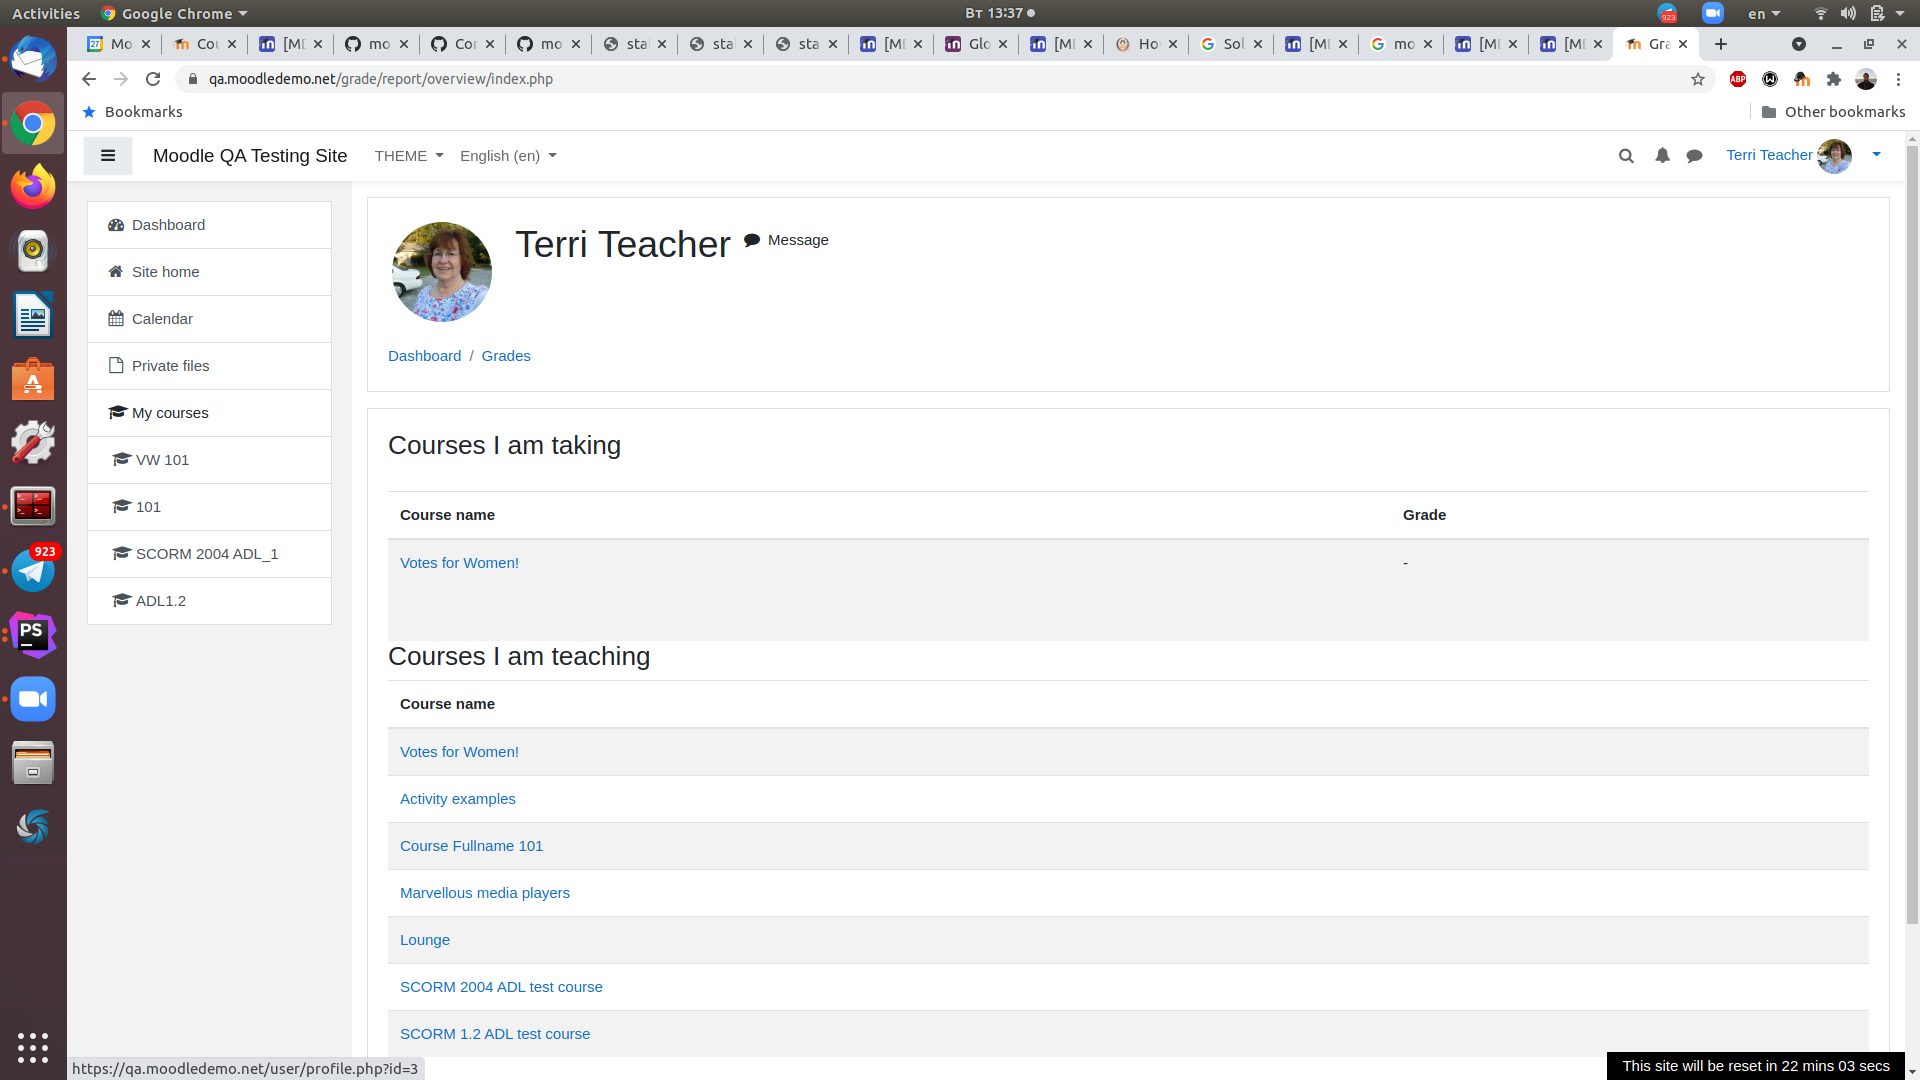The height and width of the screenshot is (1080, 1920).
Task: Click Terri Teacher avatar in header
Action: (1834, 156)
